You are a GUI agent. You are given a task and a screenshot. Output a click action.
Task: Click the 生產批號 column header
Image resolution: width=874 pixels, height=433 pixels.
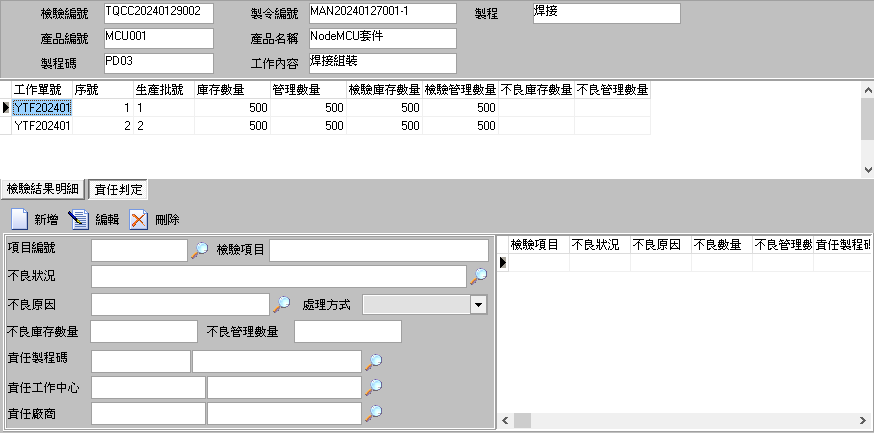pyautogui.click(x=164, y=90)
